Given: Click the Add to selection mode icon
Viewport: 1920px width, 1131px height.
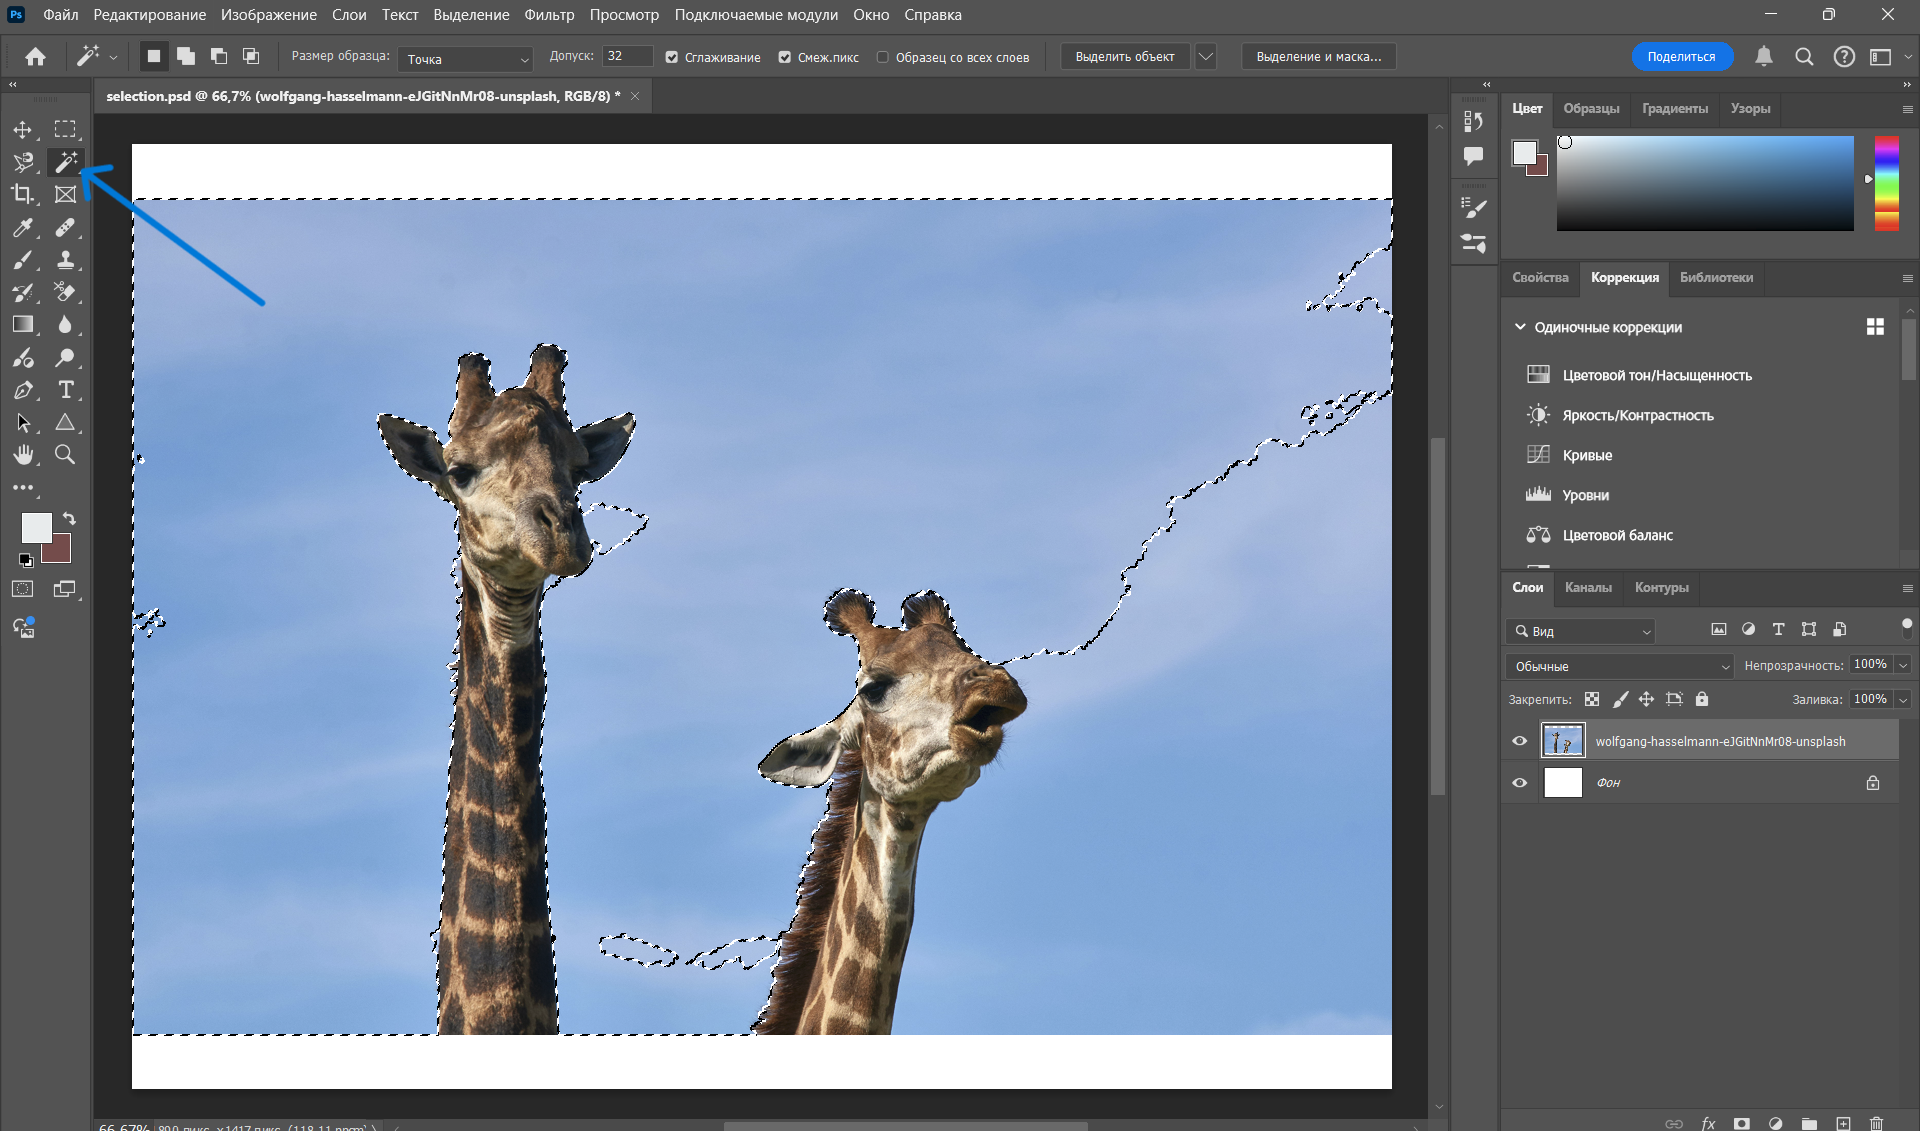Looking at the screenshot, I should 186,56.
